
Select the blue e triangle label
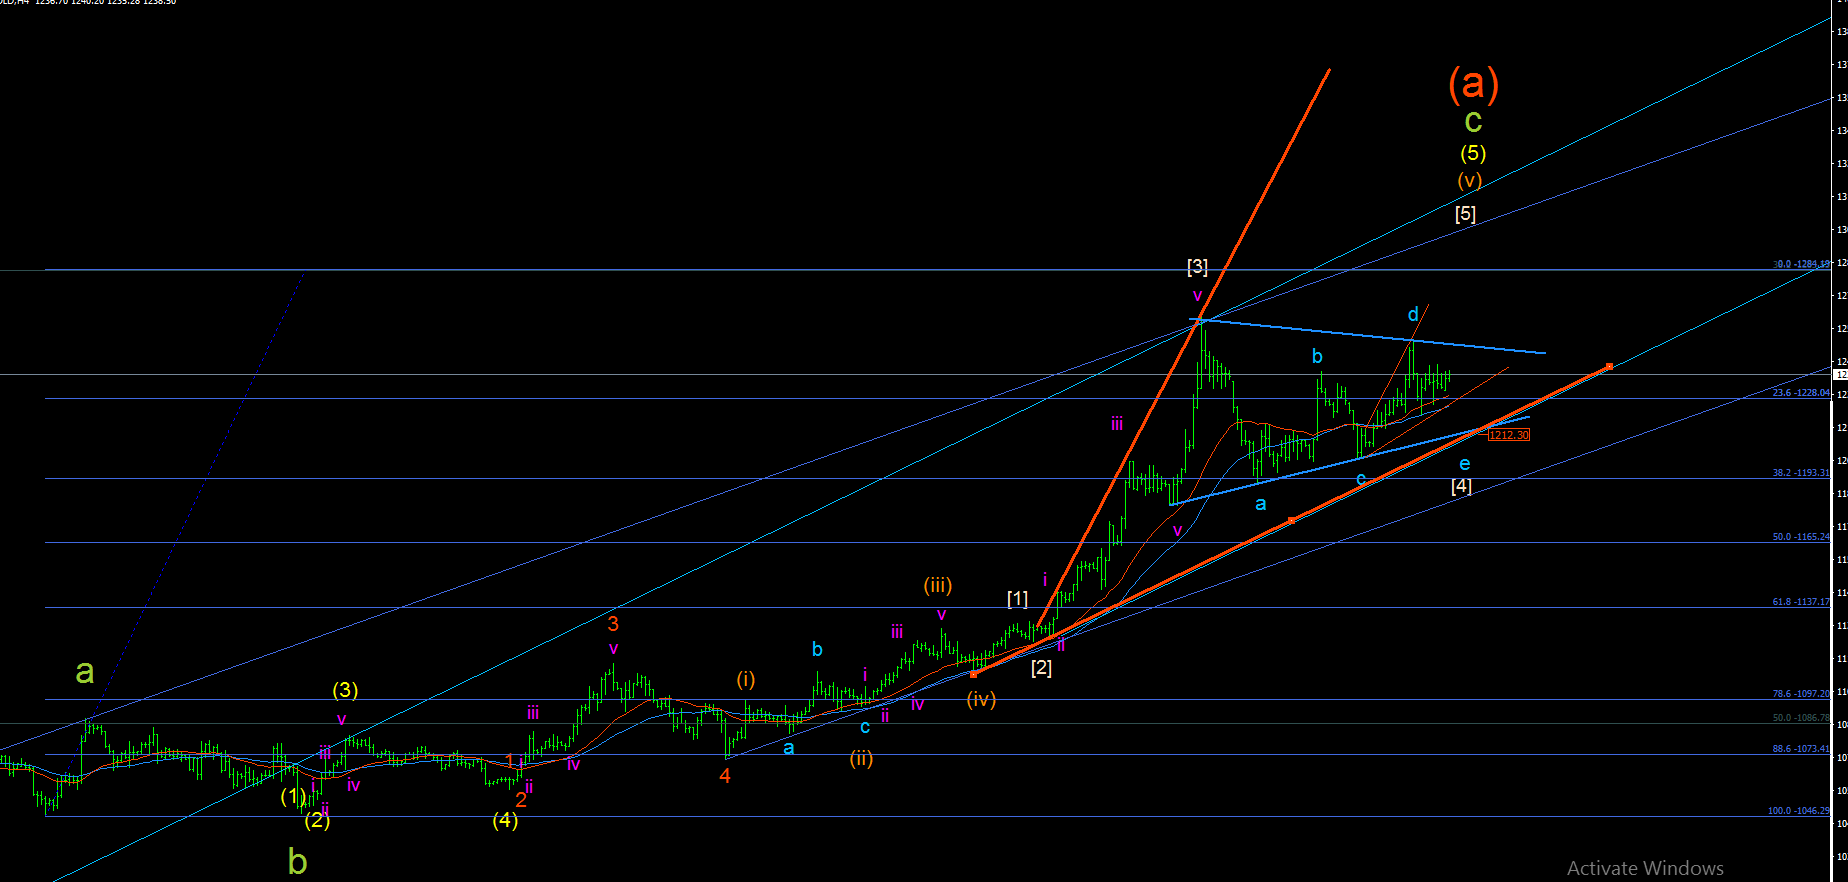click(x=1465, y=464)
